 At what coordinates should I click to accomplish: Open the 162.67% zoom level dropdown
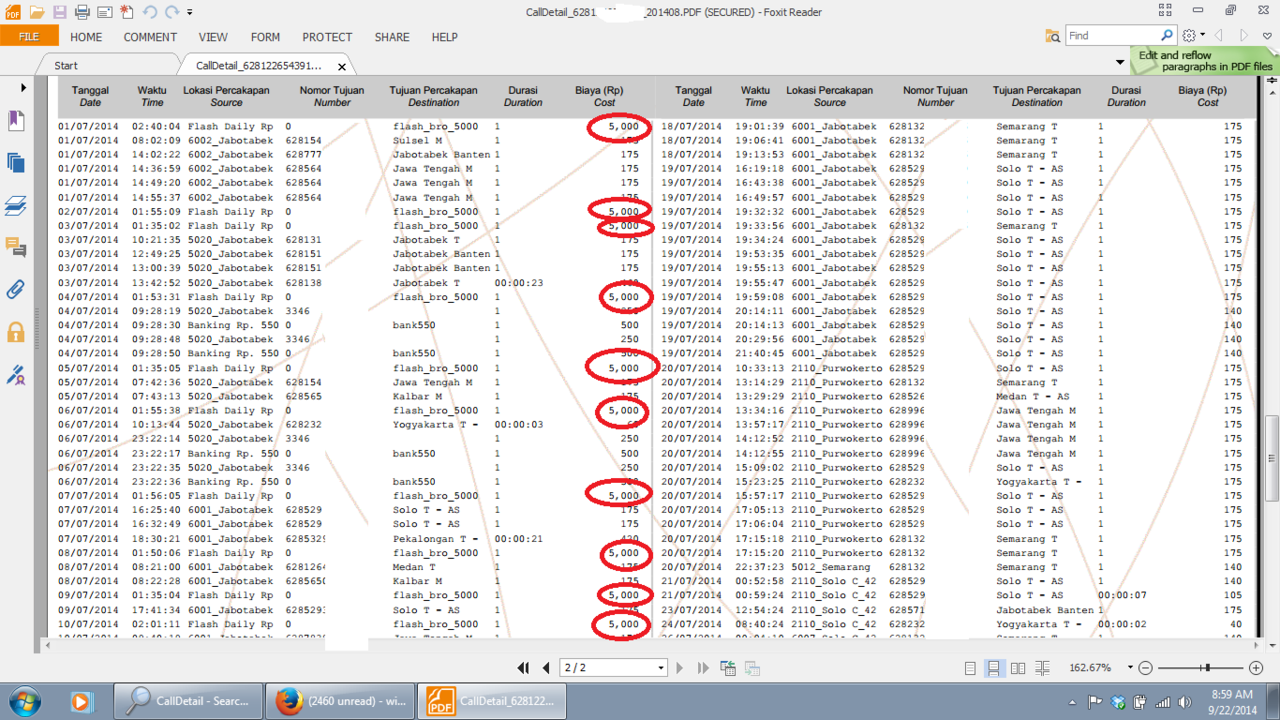1130,668
